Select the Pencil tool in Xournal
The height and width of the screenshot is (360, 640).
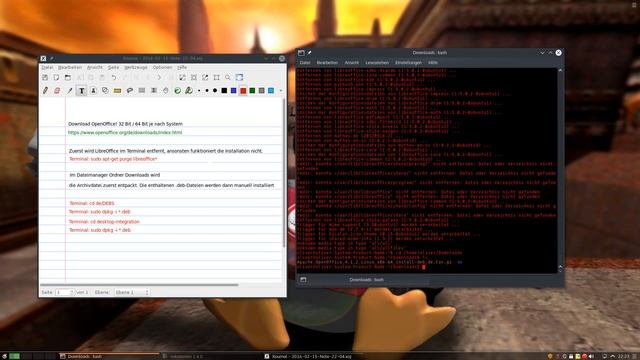45,90
